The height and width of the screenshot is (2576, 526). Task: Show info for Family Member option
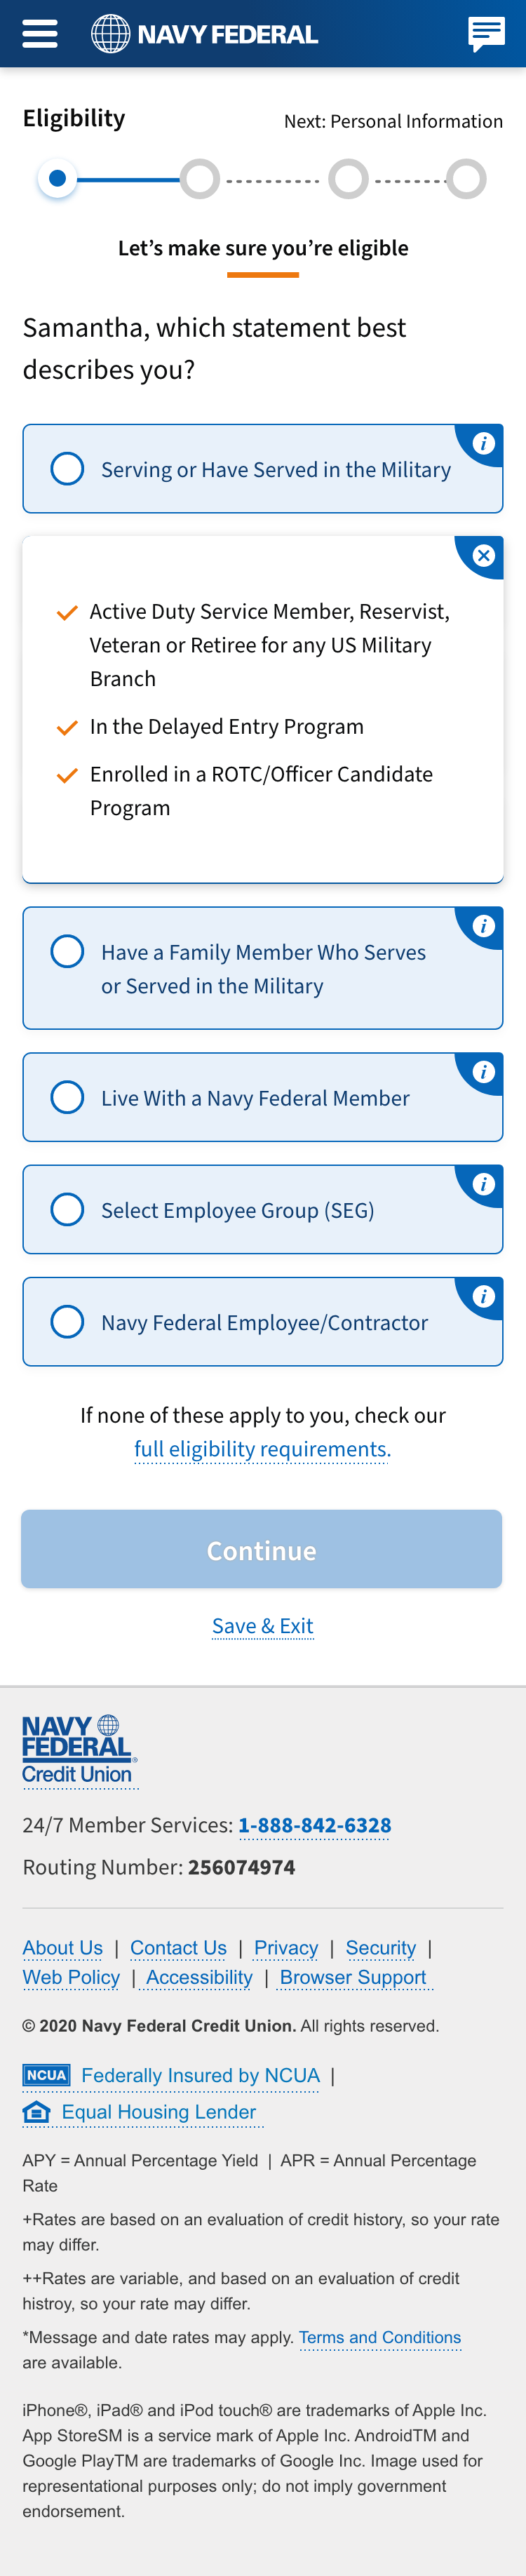coord(484,926)
